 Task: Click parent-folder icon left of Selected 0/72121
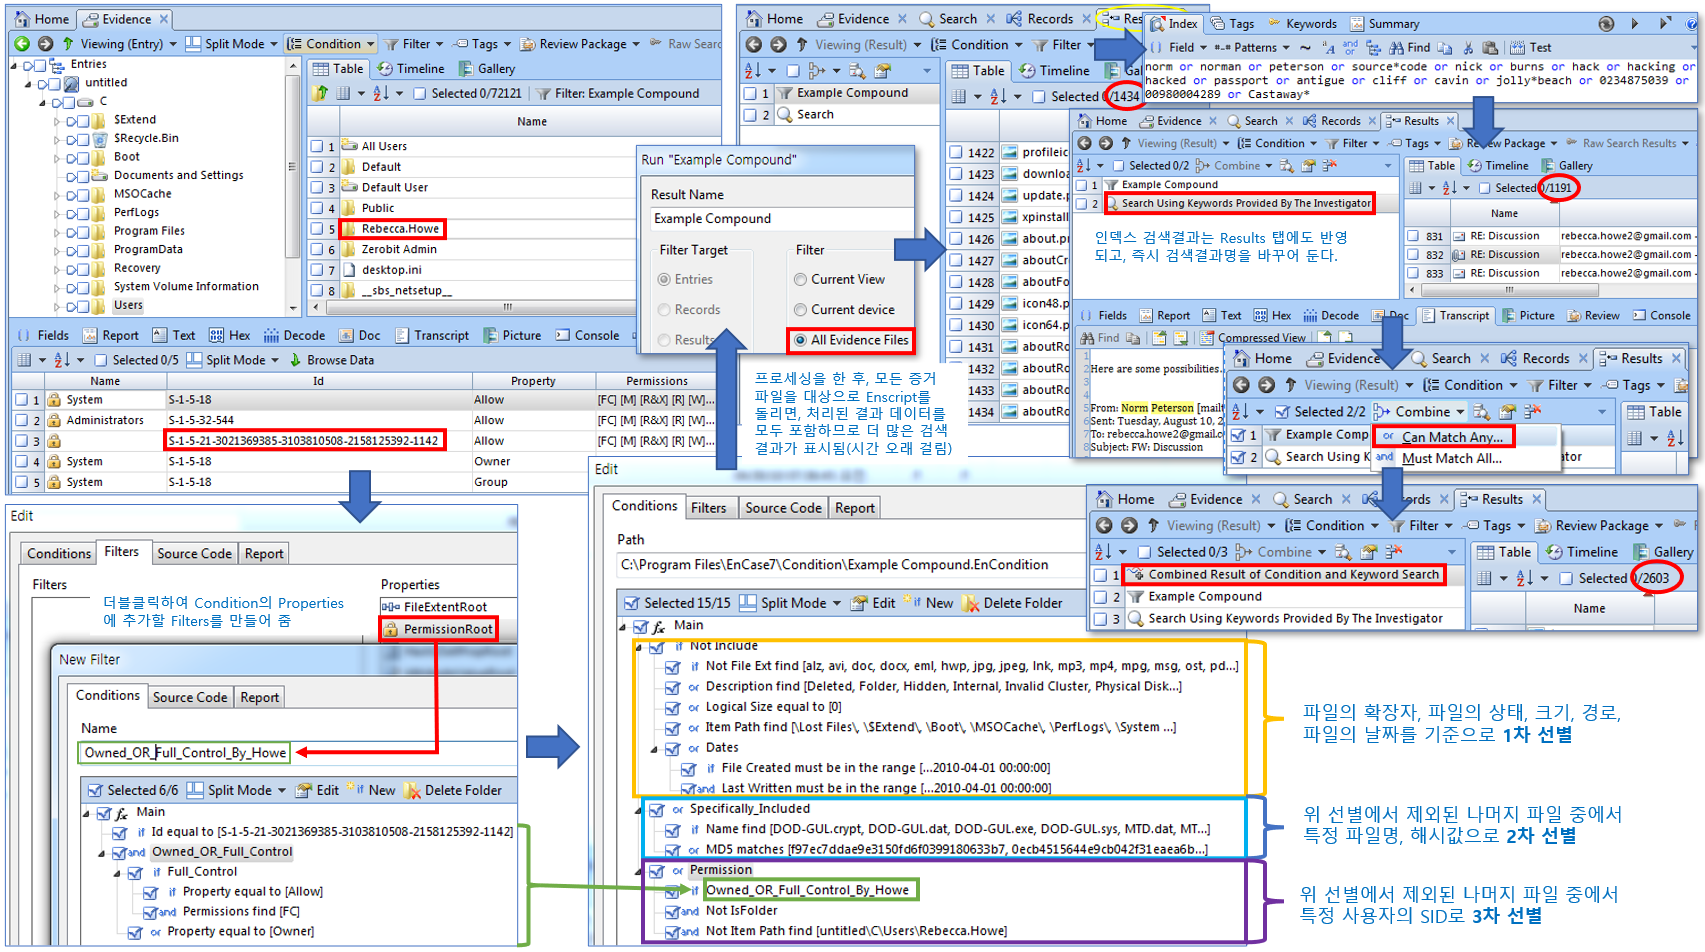[320, 93]
